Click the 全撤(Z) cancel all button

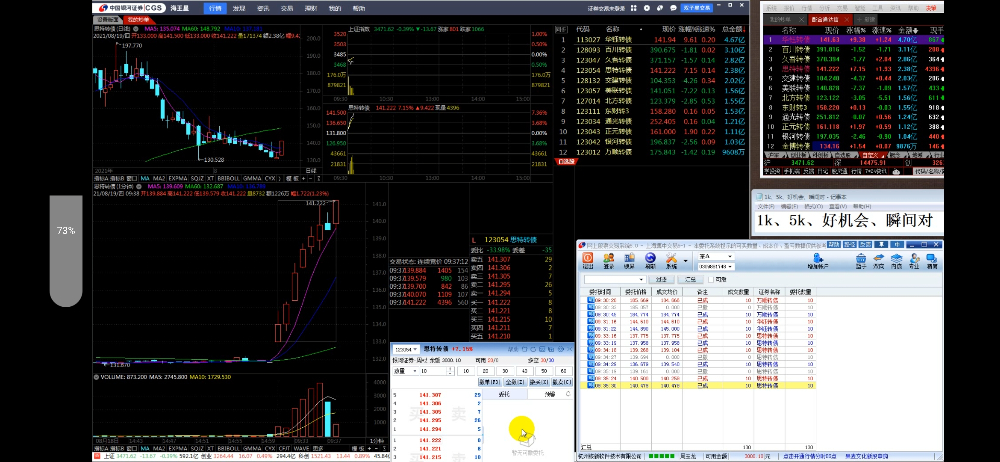point(515,382)
